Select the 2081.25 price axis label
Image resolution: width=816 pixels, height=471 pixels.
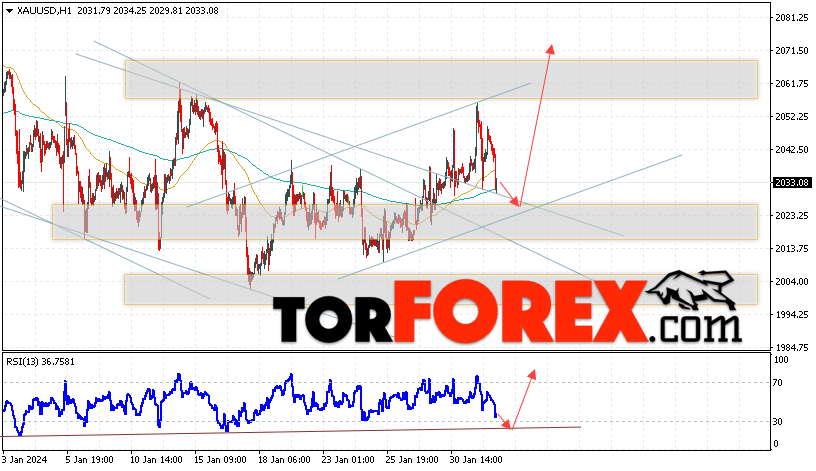coord(792,18)
